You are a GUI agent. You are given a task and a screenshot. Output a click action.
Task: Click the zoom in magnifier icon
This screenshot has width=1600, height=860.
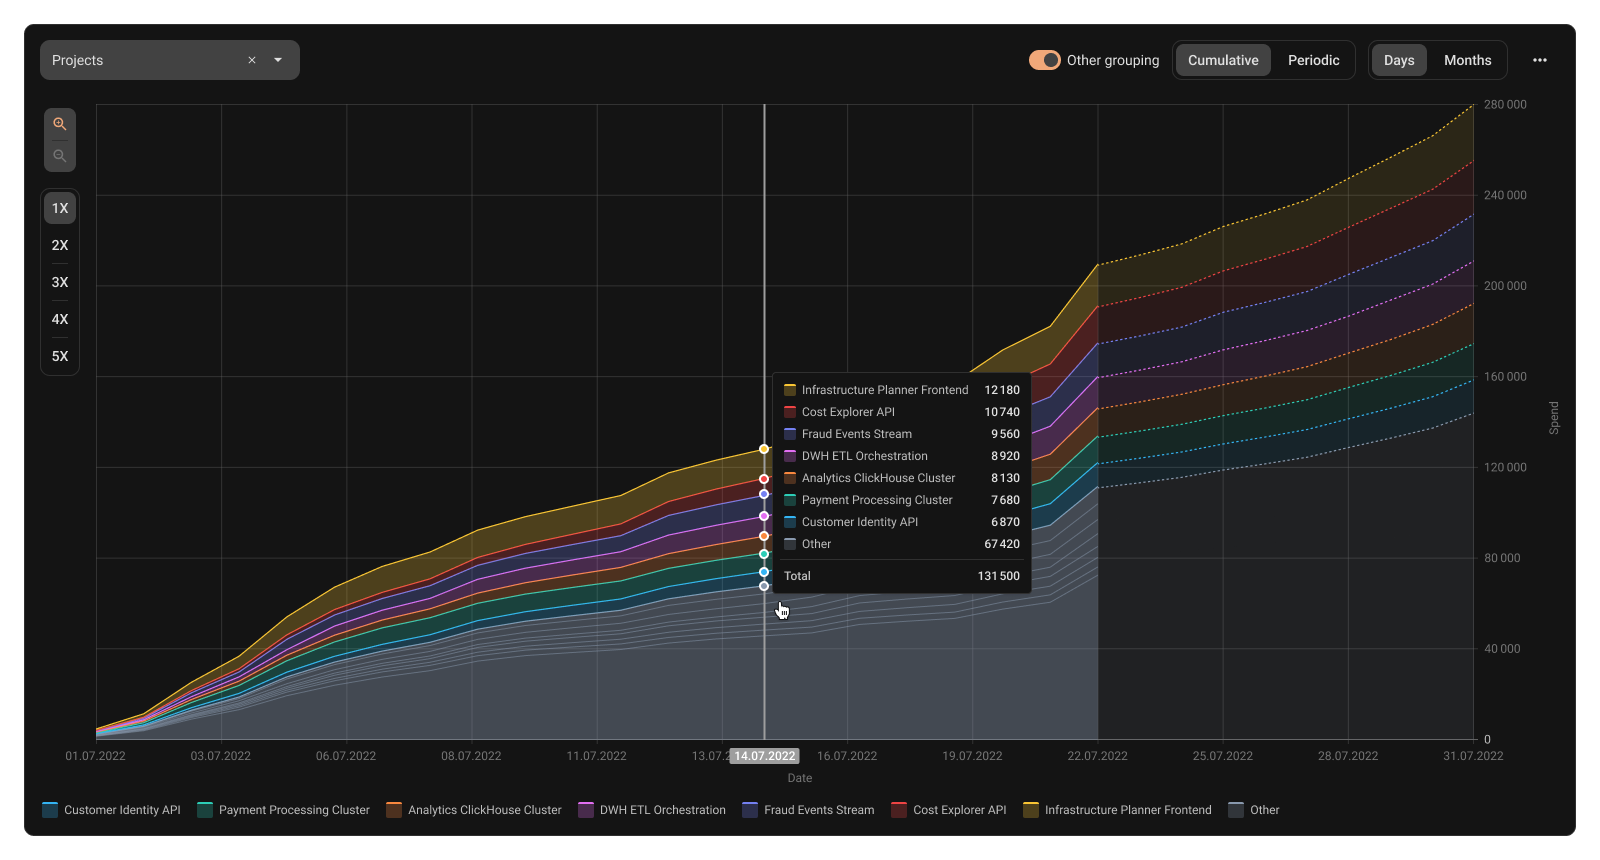click(x=60, y=124)
